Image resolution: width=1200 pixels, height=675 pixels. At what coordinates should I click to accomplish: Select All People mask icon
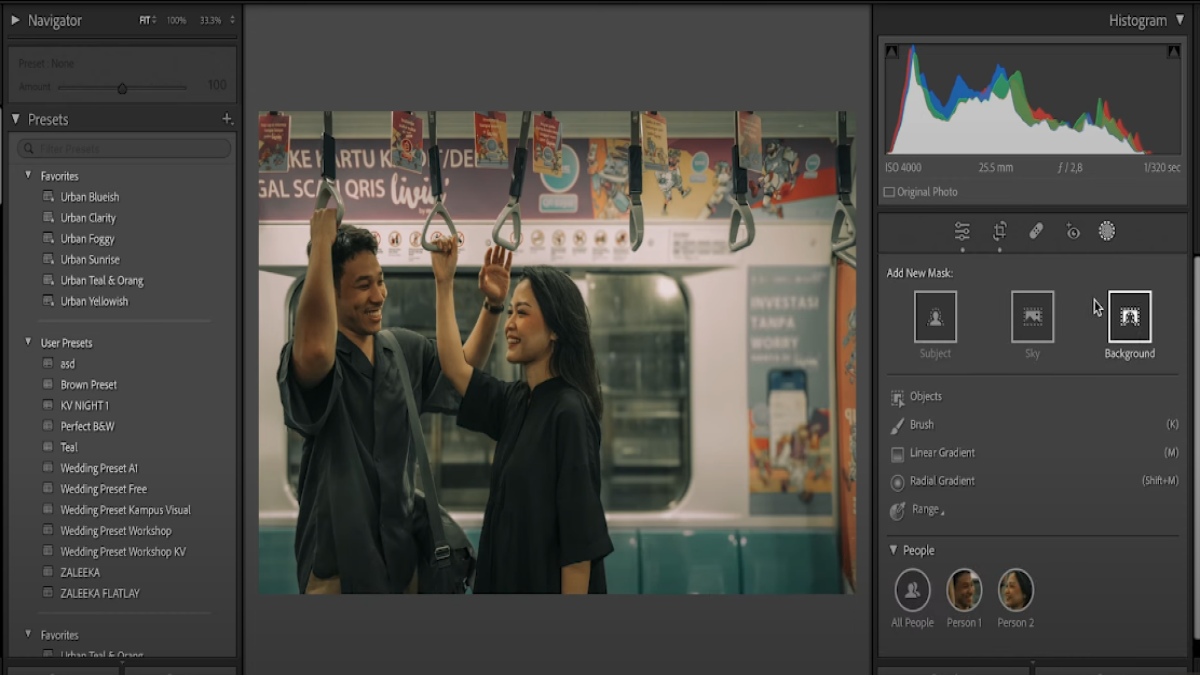click(x=912, y=590)
